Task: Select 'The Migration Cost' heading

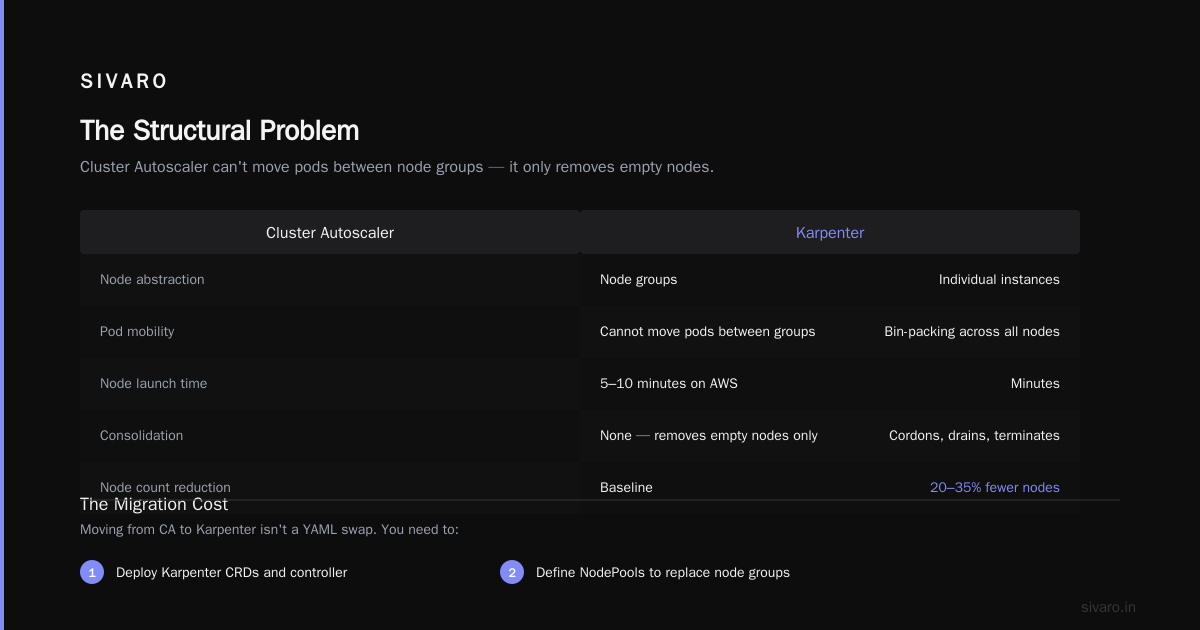Action: pos(154,505)
